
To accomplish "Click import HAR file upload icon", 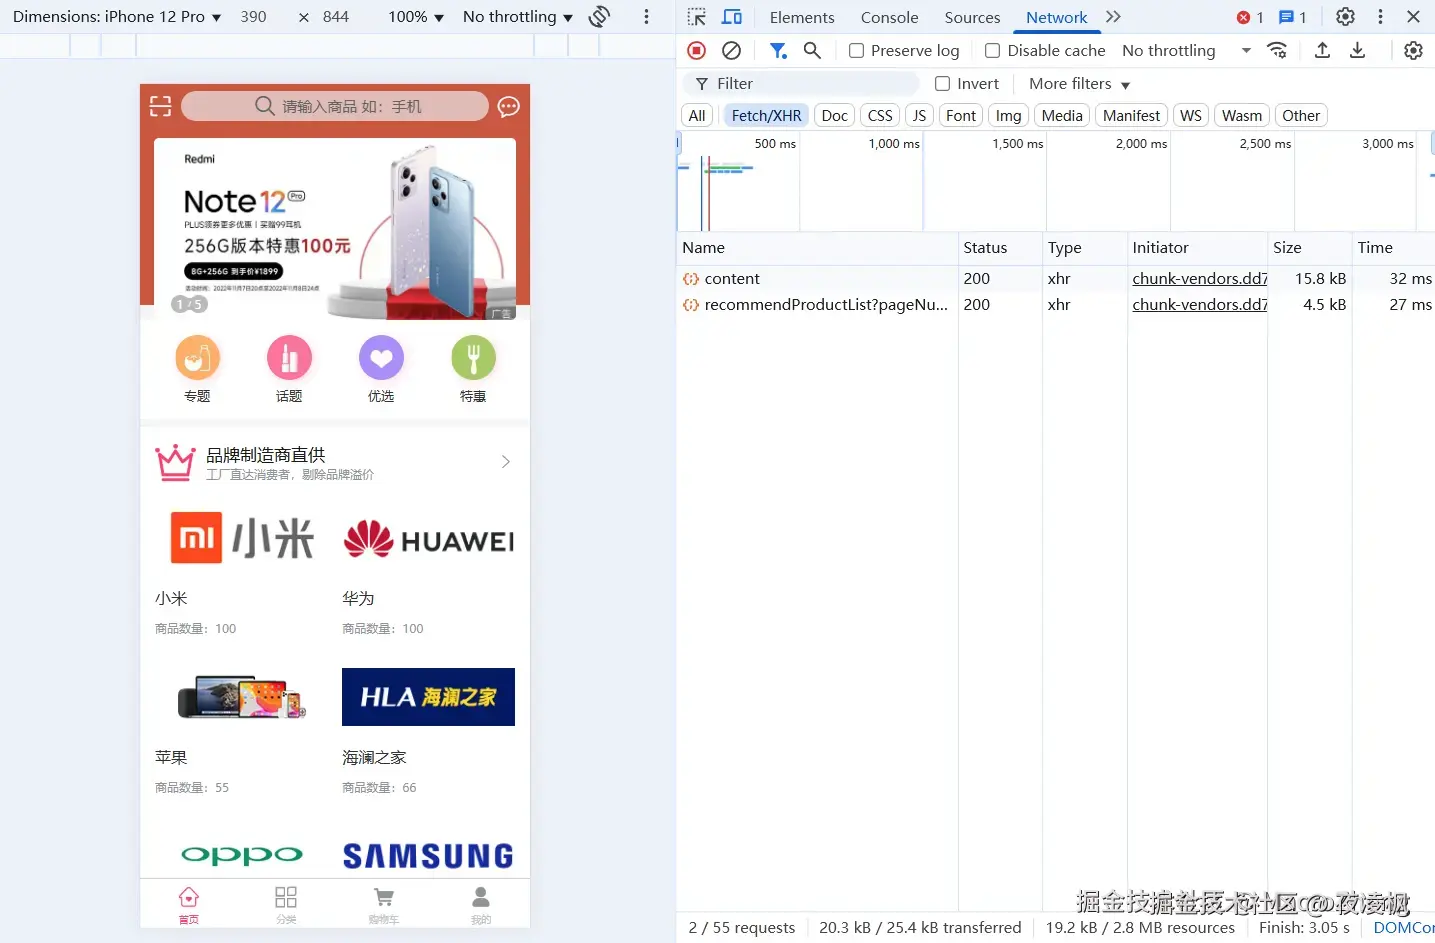I will 1322,50.
